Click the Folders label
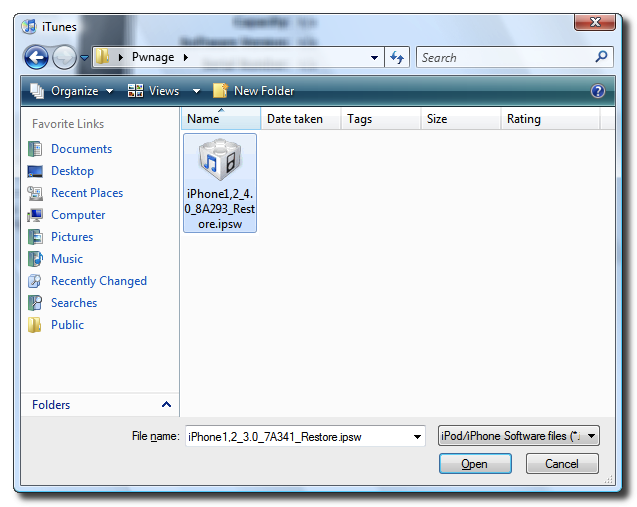This screenshot has width=637, height=507. (x=51, y=405)
